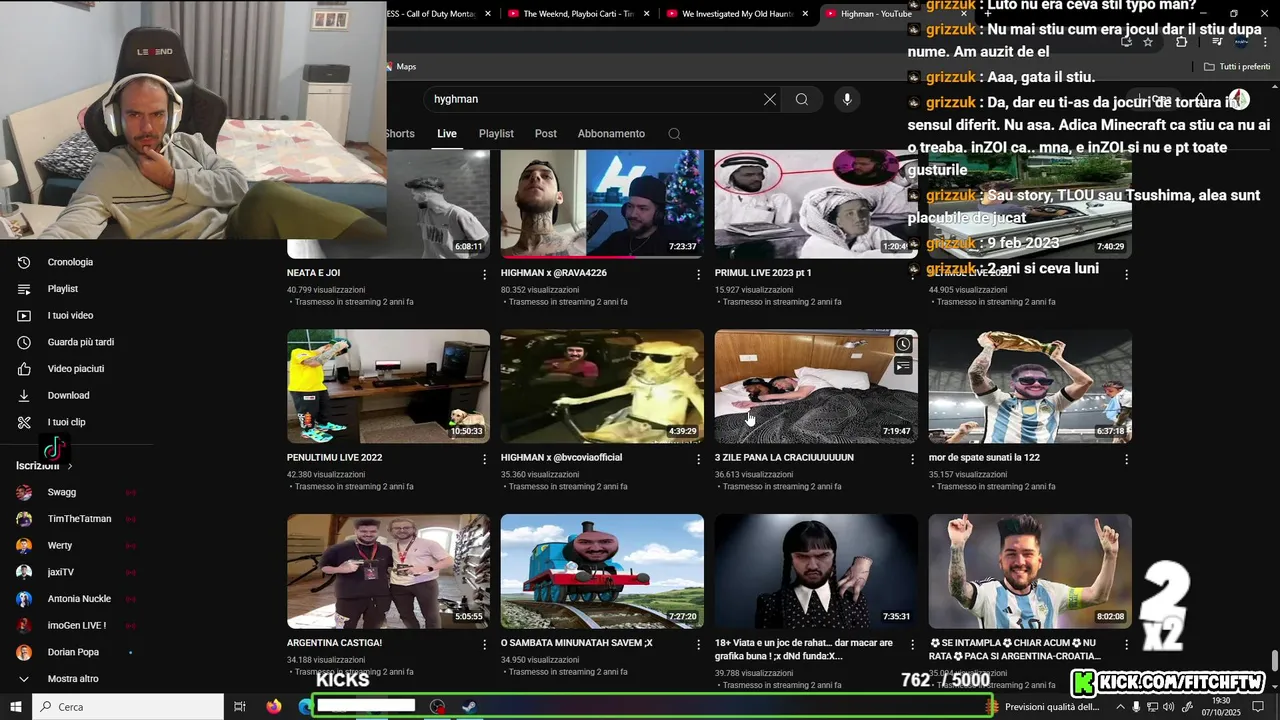Click the page vertical scrollbar thumb
The image size is (1280, 720).
coord(1274,663)
